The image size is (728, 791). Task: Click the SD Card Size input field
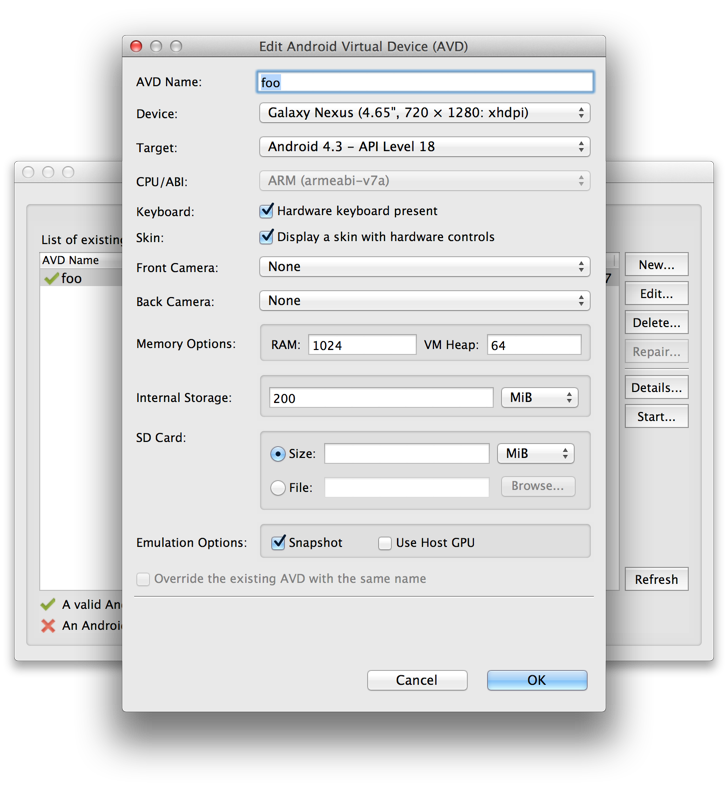point(407,454)
